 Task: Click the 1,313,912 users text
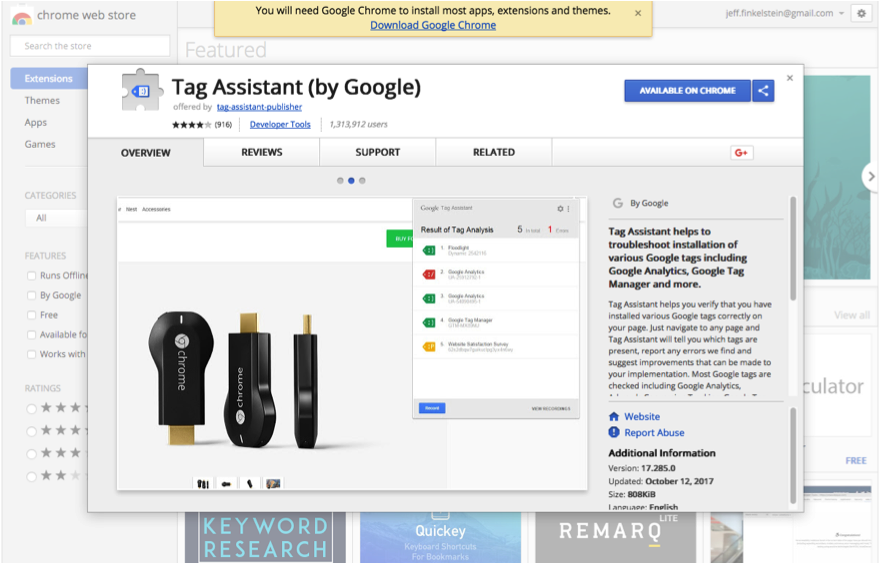[358, 124]
